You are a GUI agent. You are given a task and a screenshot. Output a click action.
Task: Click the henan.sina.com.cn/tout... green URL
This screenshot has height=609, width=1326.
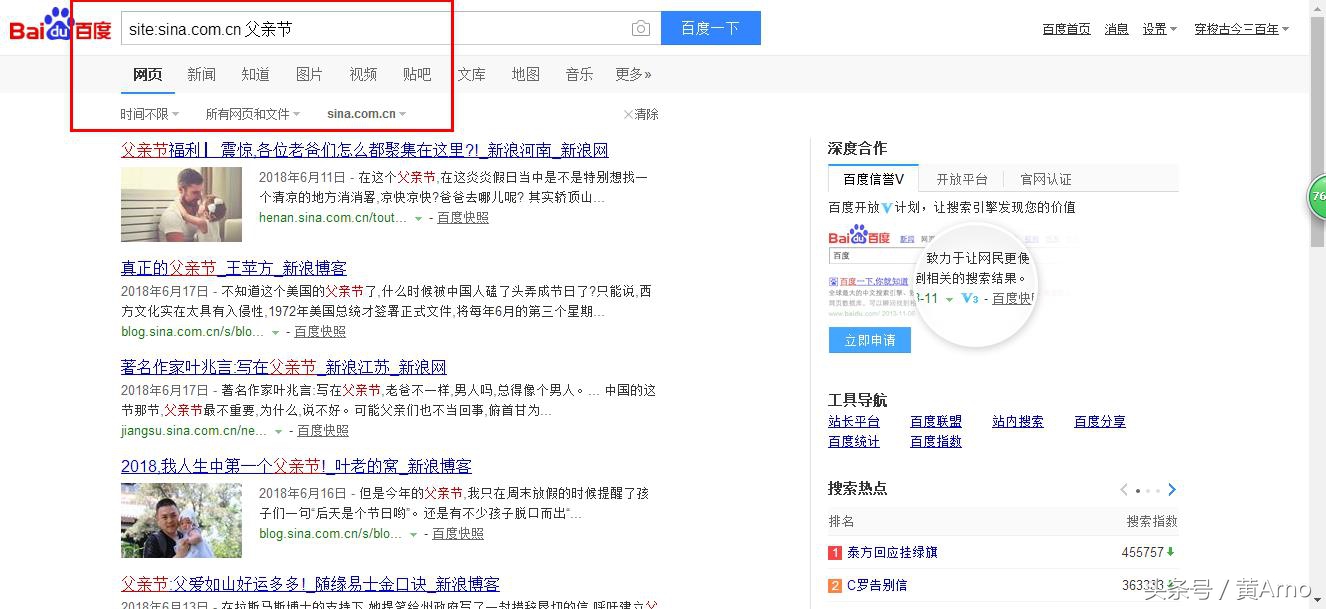coord(333,217)
